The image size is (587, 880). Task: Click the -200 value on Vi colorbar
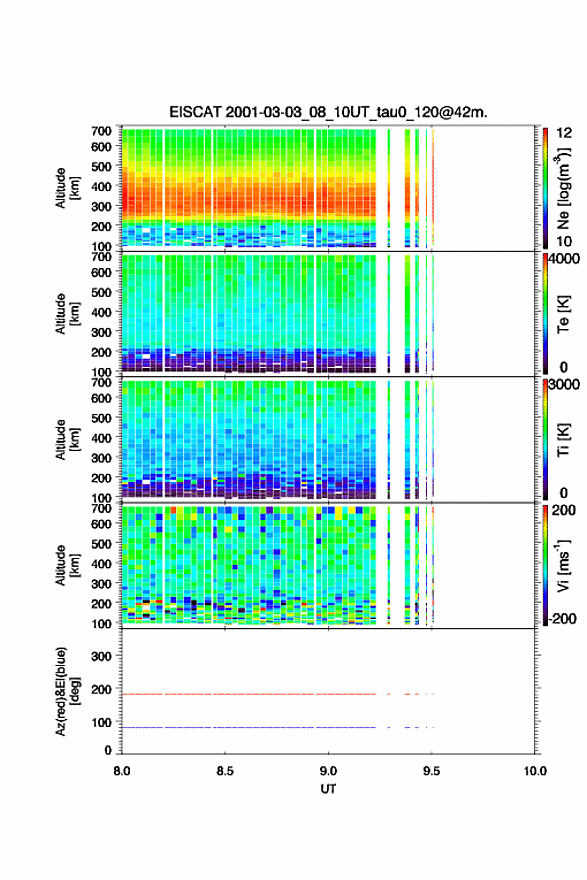pyautogui.click(x=563, y=619)
